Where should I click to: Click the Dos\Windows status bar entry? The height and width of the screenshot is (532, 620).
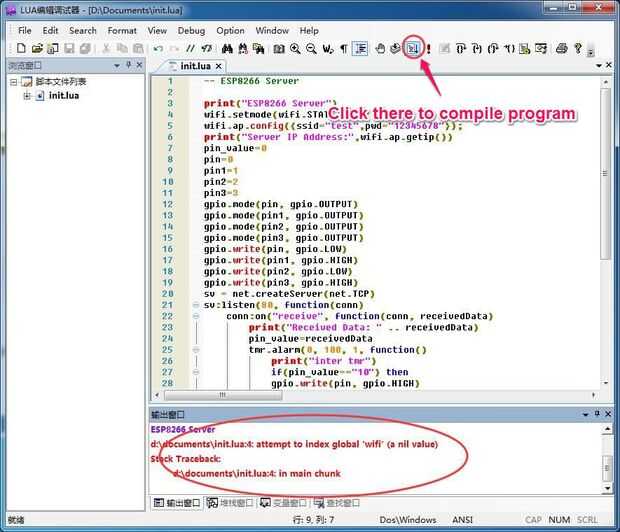coord(408,520)
